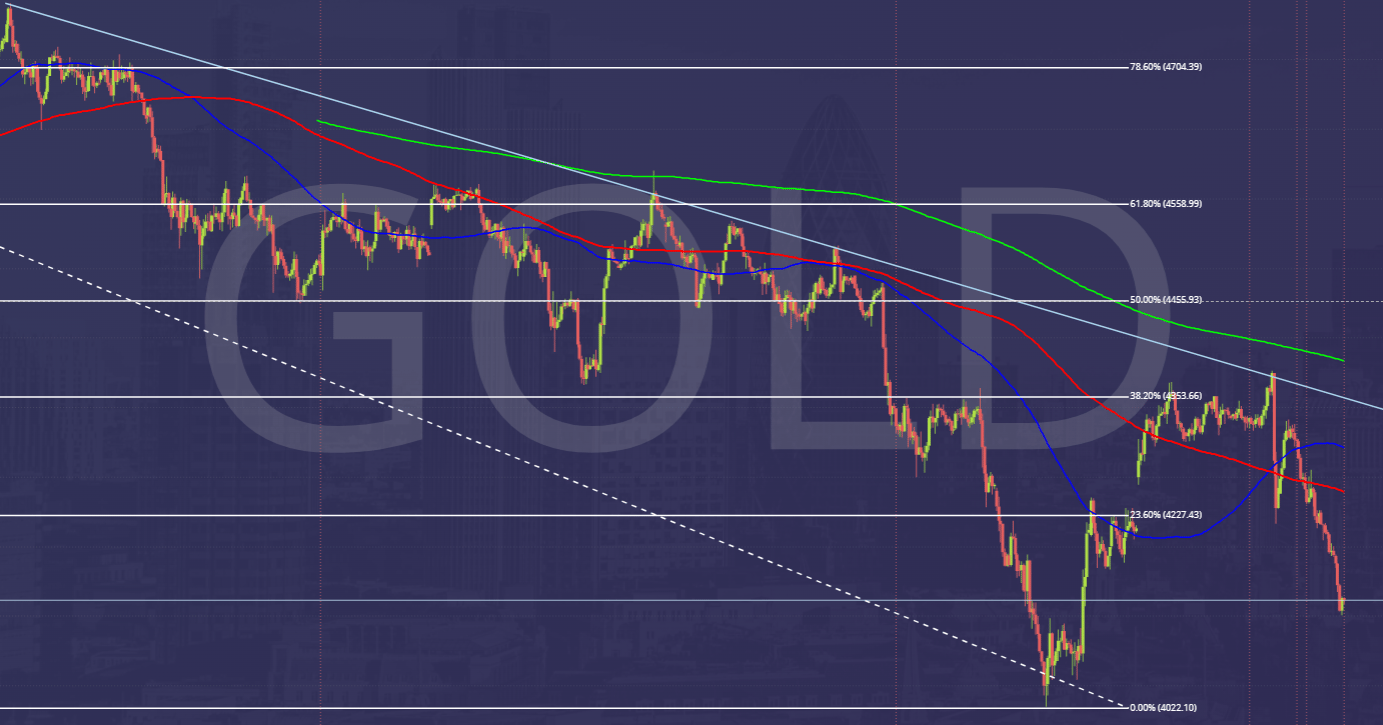Viewport: 1383px width, 725px height.
Task: Select the thin horizontal current price line
Action: click(691, 600)
